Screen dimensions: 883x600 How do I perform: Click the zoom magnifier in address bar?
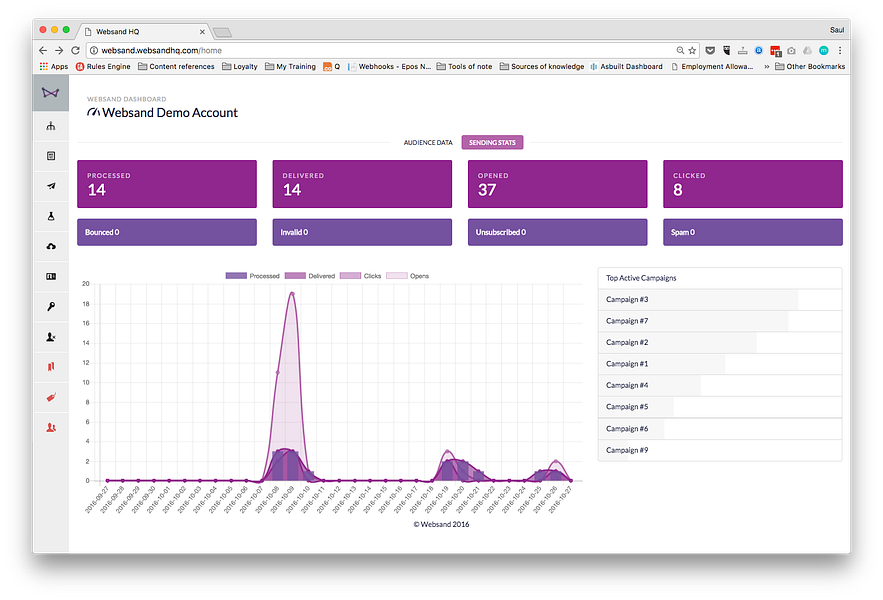(680, 50)
